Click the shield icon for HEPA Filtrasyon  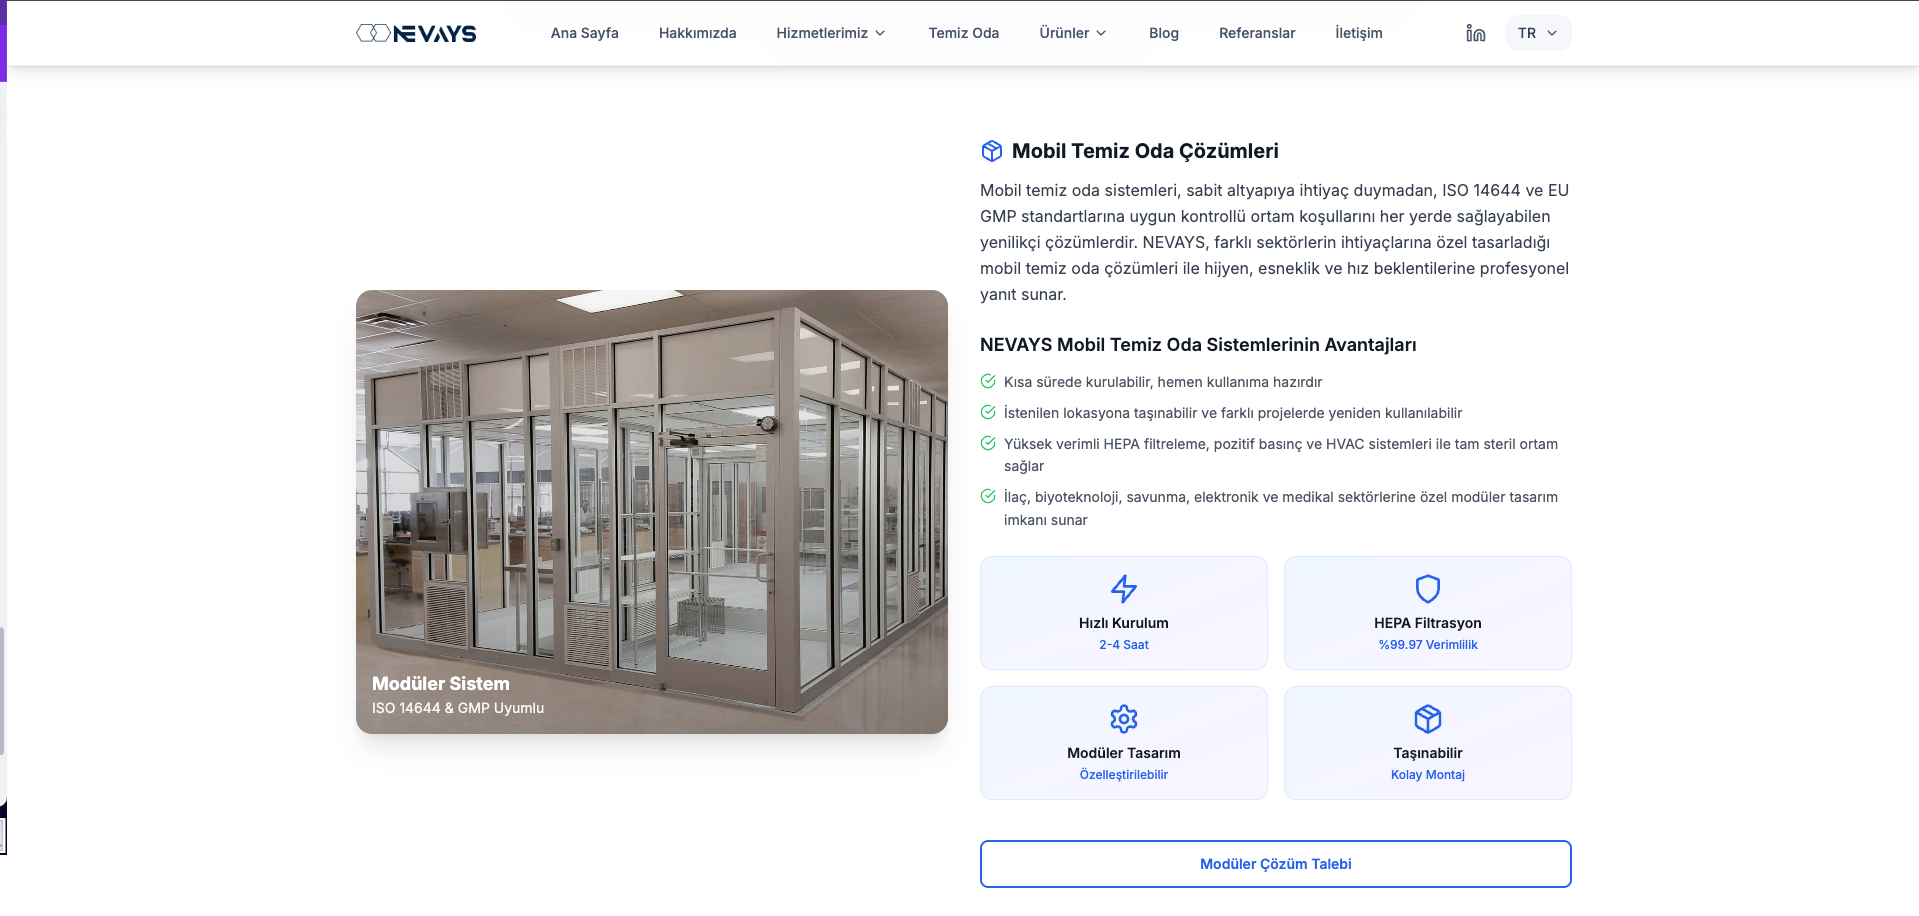tap(1427, 589)
